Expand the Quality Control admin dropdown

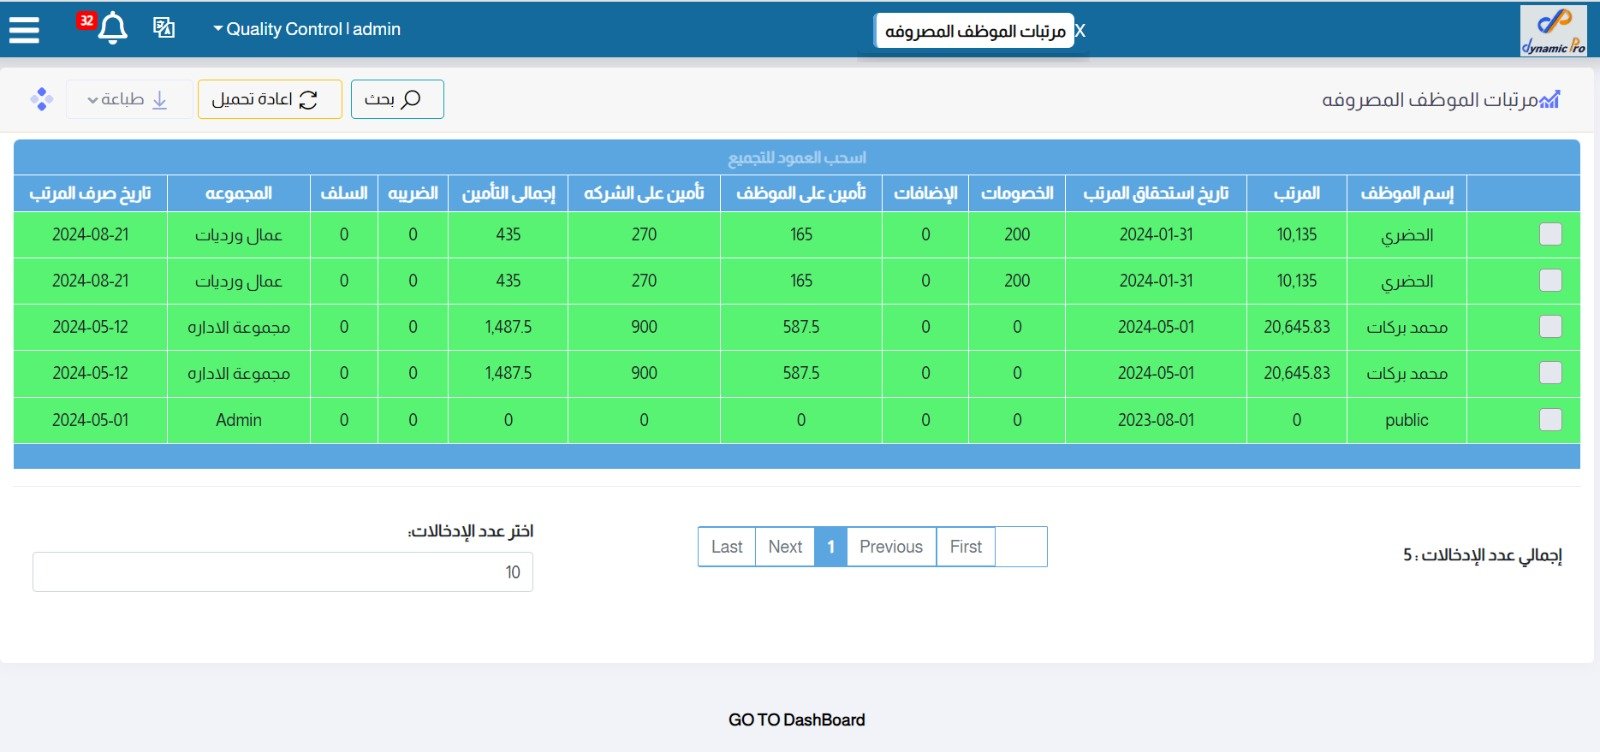tap(306, 29)
